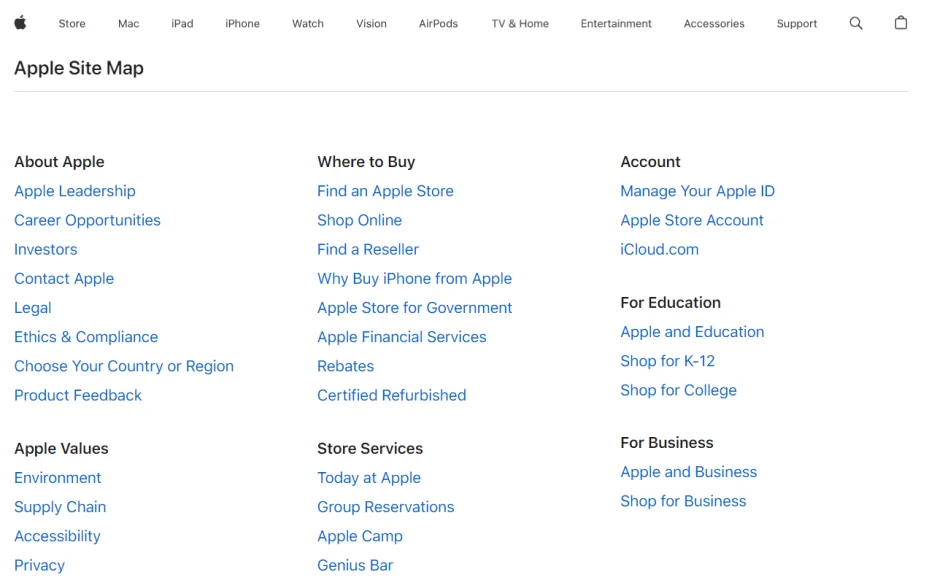This screenshot has width=937, height=580.
Task: Open Why Buy iPhone from Apple
Action: [x=415, y=279]
